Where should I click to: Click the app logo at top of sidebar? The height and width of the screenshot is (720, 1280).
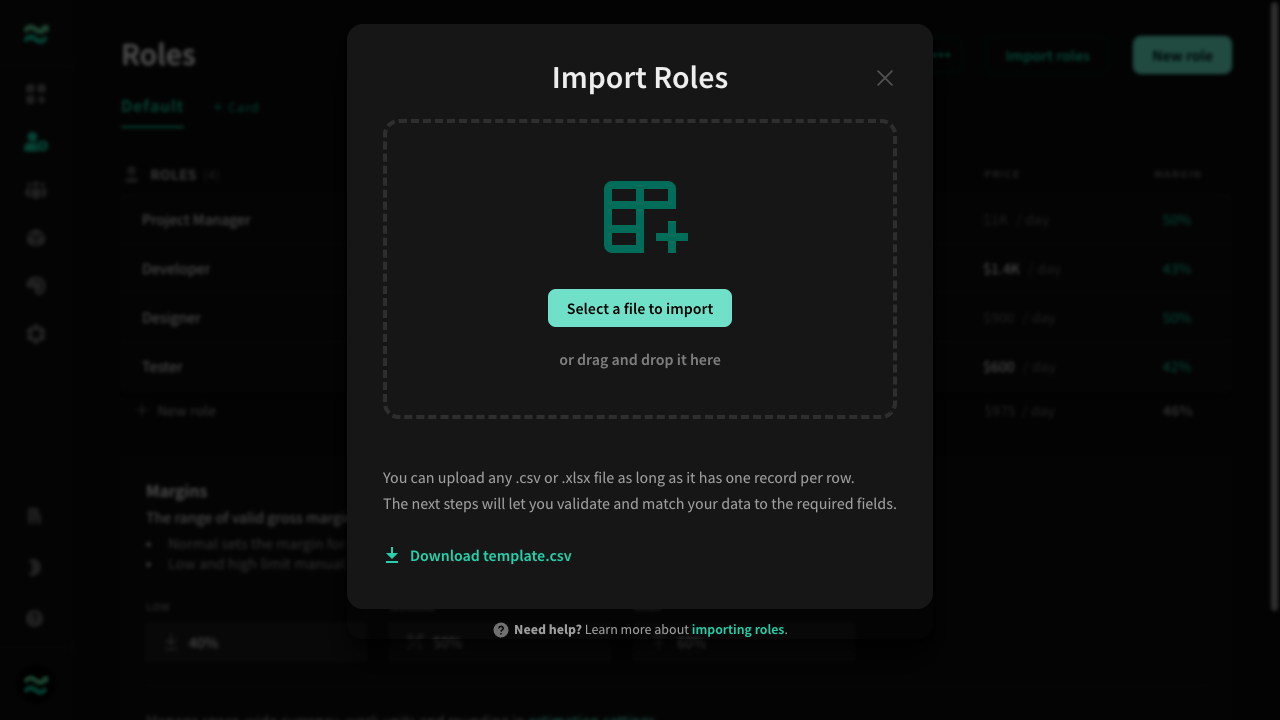36,35
